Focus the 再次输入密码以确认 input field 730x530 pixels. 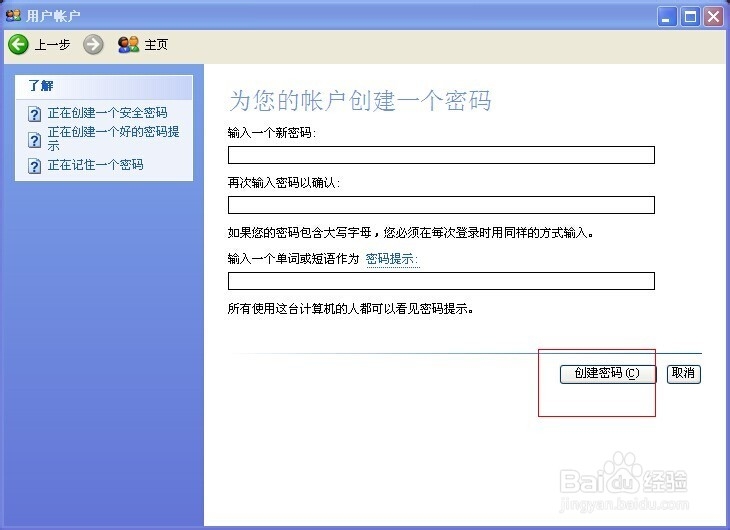441,205
